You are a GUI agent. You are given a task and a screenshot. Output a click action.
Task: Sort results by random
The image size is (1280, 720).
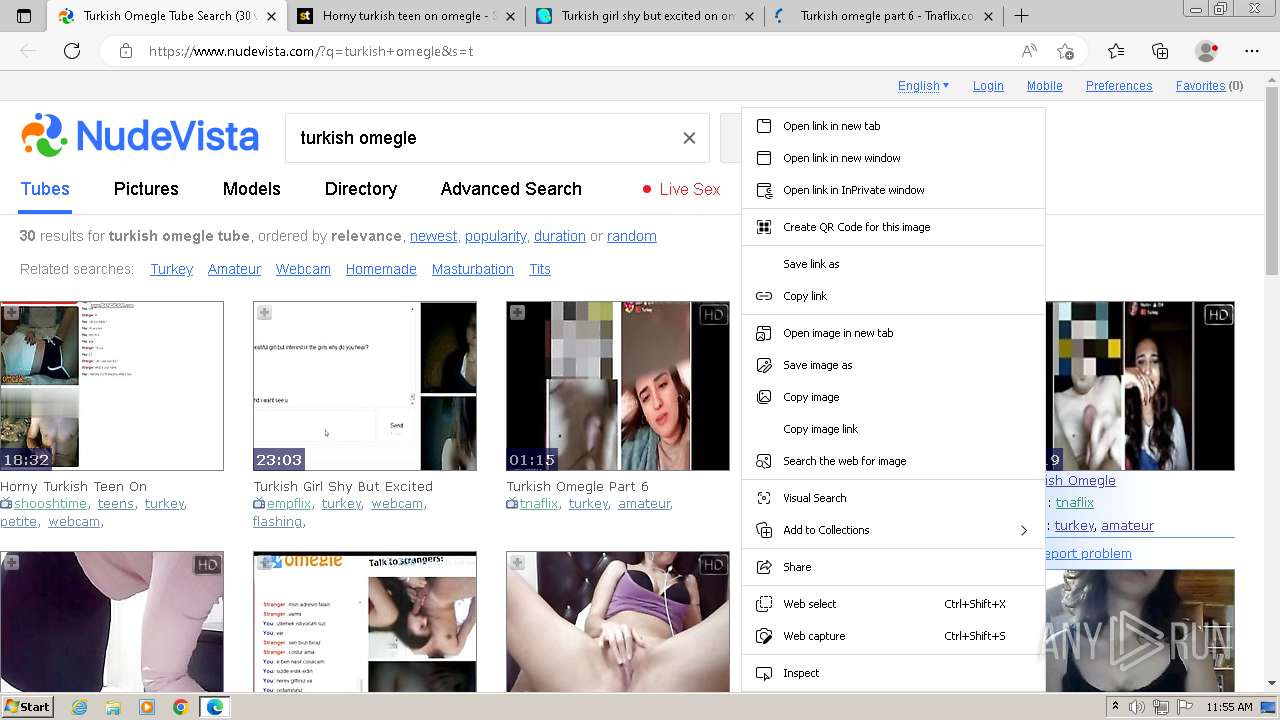pos(632,236)
